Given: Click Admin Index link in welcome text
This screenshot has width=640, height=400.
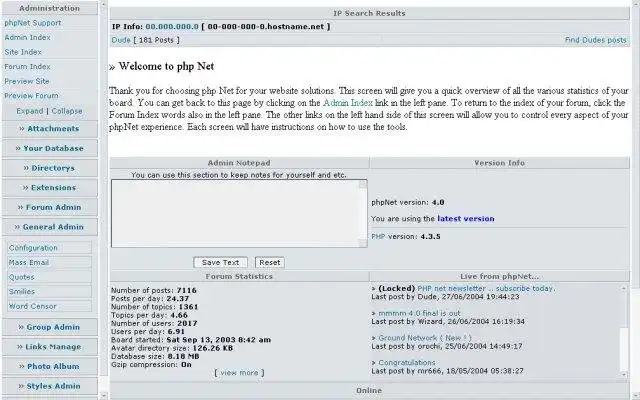Looking at the screenshot, I should [348, 102].
